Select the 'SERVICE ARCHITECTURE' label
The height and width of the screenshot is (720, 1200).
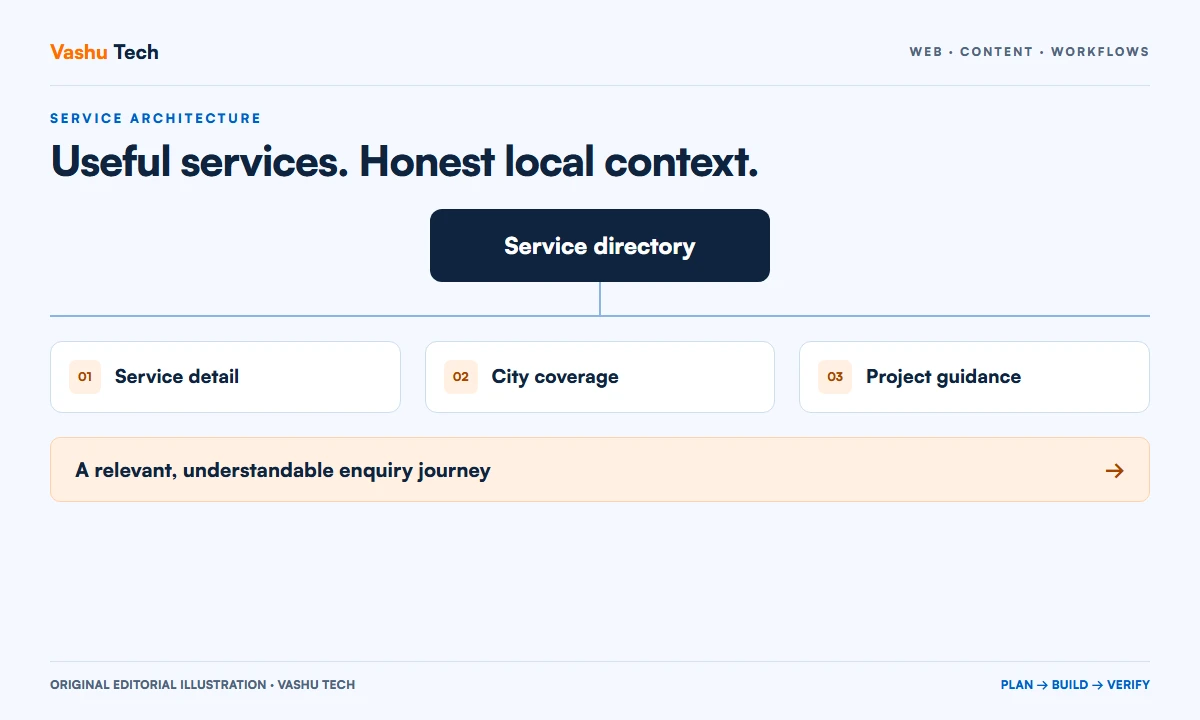tap(155, 118)
